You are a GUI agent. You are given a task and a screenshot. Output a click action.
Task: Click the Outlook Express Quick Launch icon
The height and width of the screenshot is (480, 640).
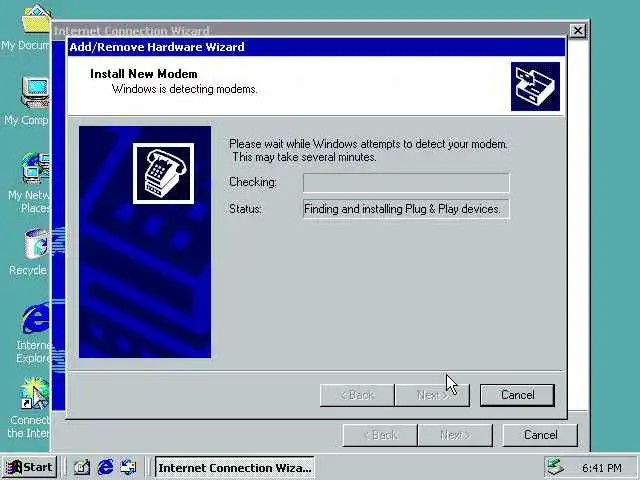click(128, 467)
